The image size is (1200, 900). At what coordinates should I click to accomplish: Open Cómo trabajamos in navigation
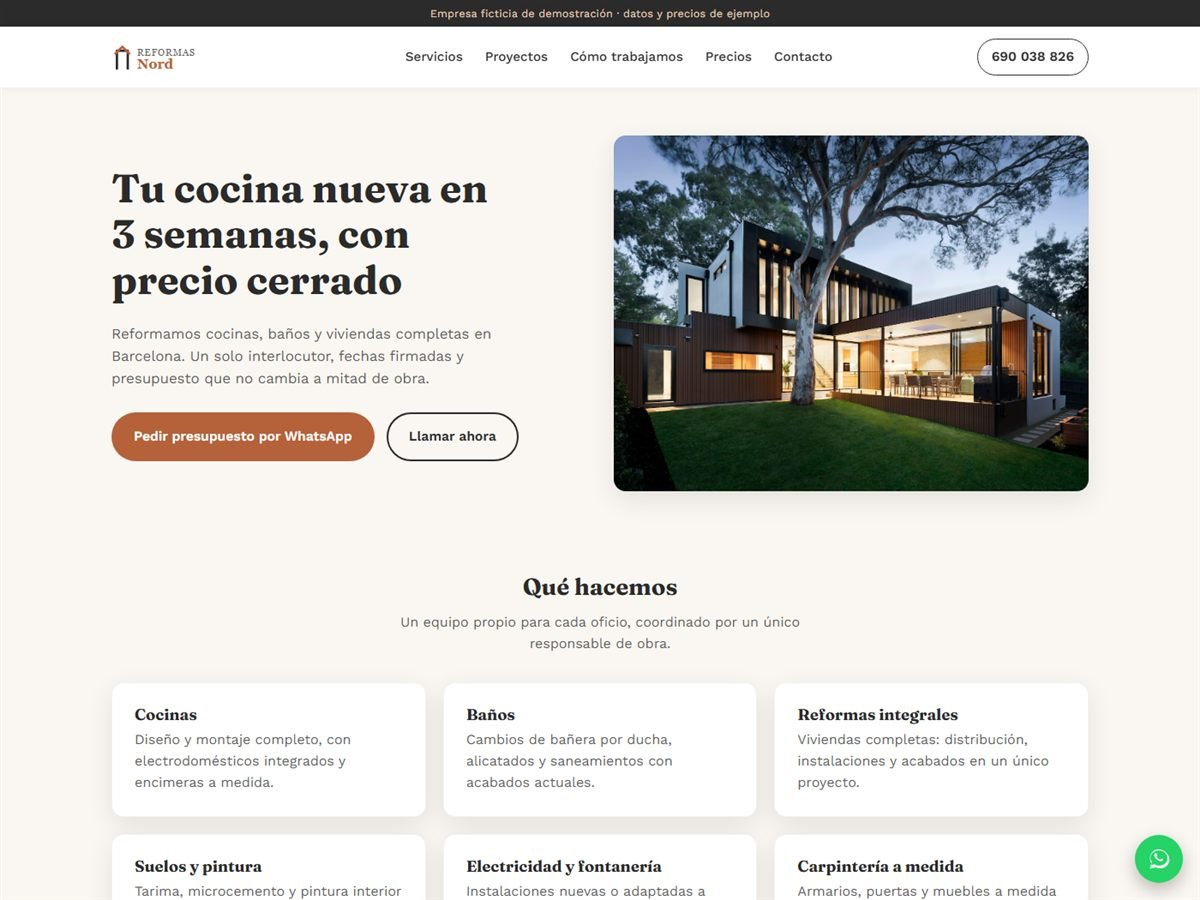626,57
